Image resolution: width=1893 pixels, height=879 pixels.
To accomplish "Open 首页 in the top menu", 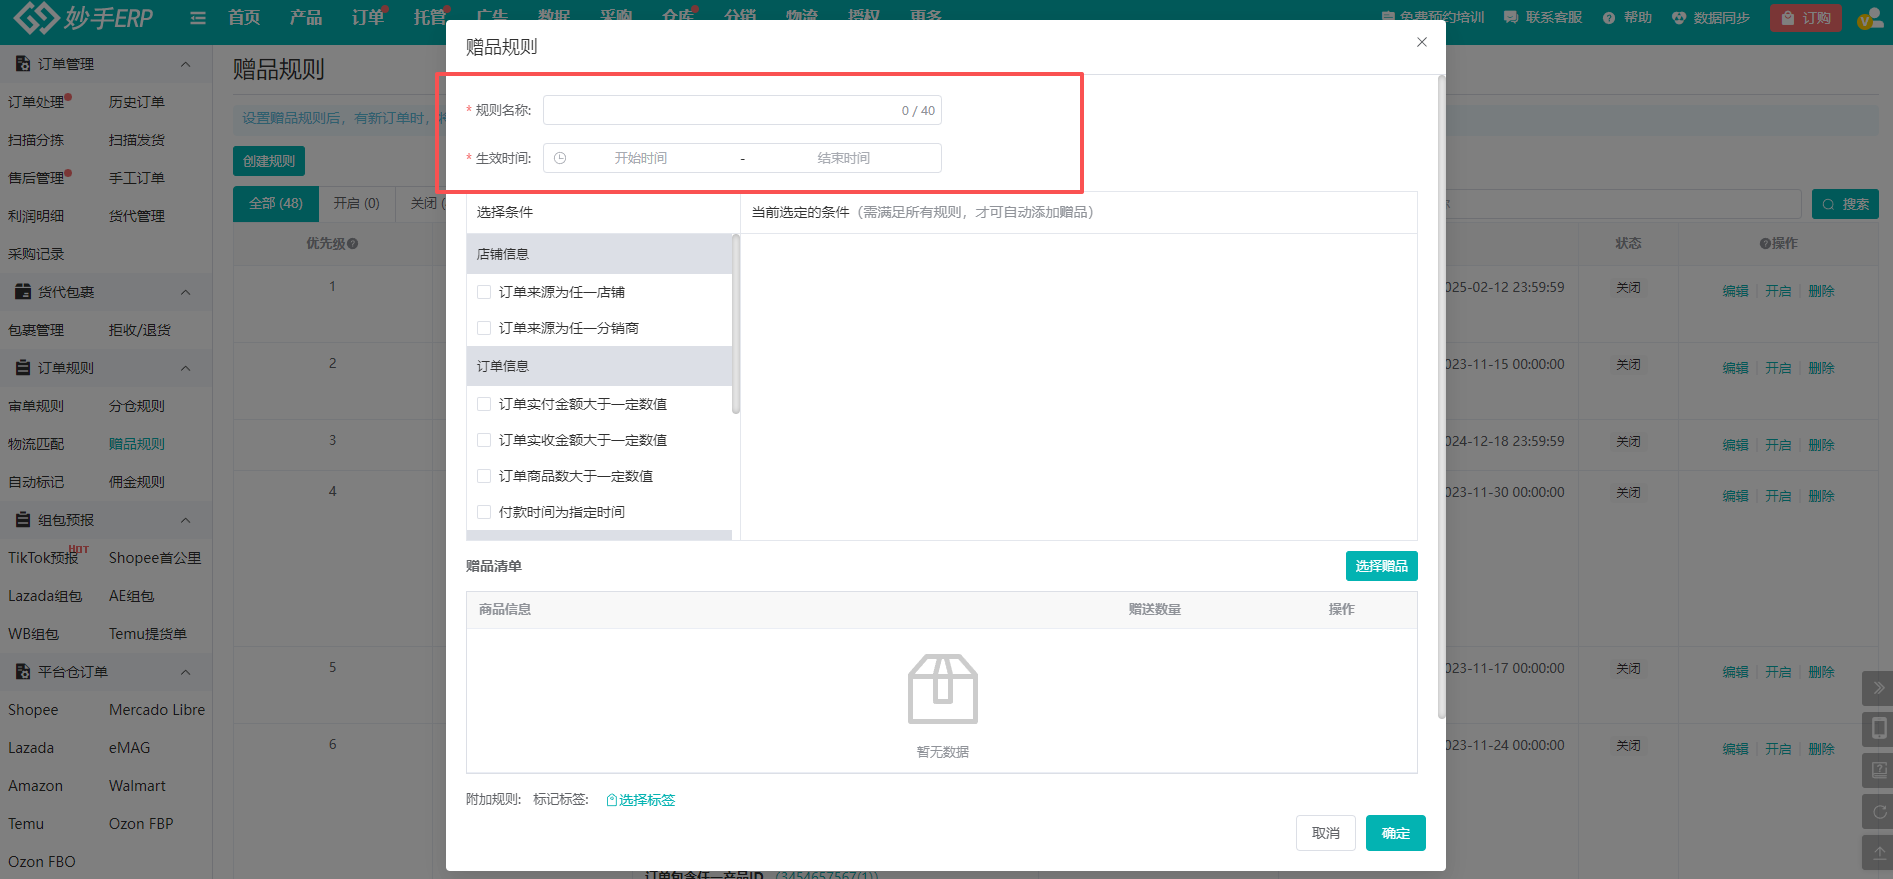I will (244, 18).
